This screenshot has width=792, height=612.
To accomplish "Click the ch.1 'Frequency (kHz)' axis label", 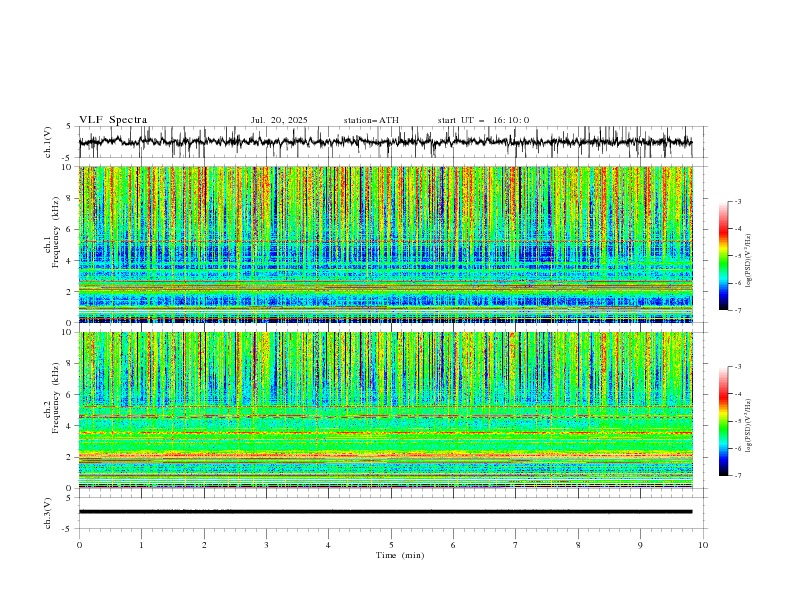I will click(x=56, y=233).
